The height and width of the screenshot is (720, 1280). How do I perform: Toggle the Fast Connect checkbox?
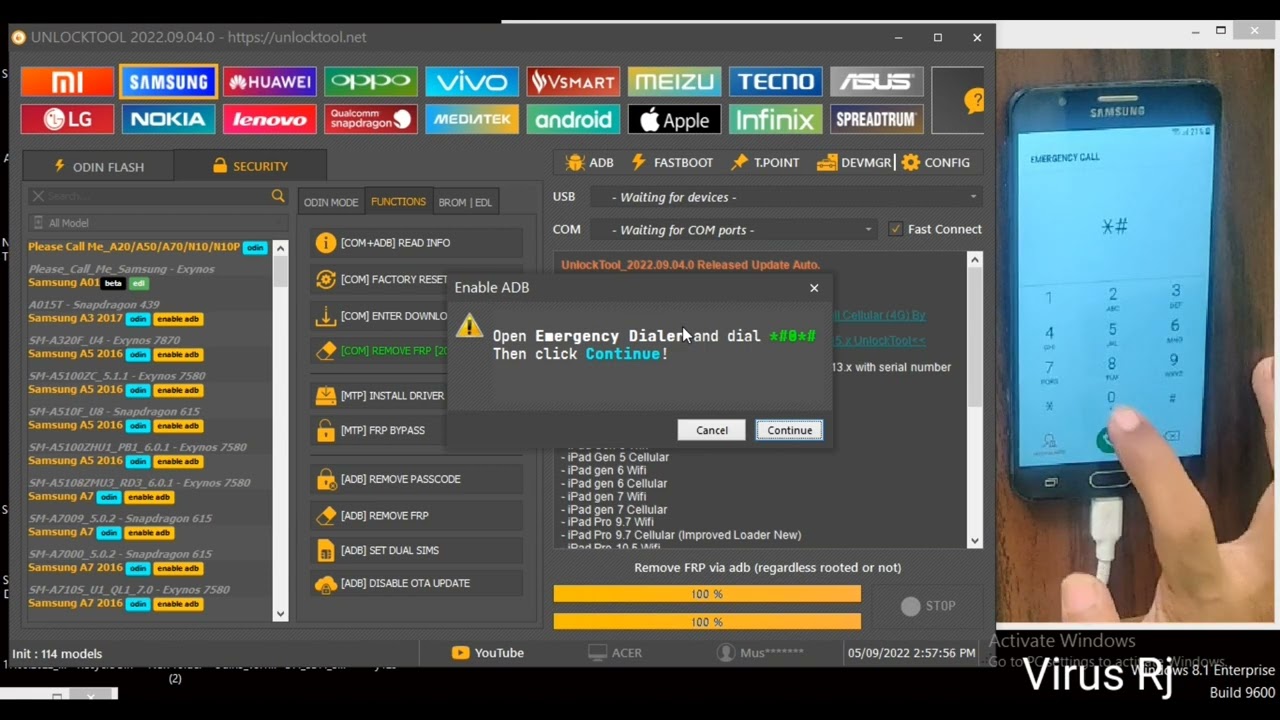click(x=895, y=229)
